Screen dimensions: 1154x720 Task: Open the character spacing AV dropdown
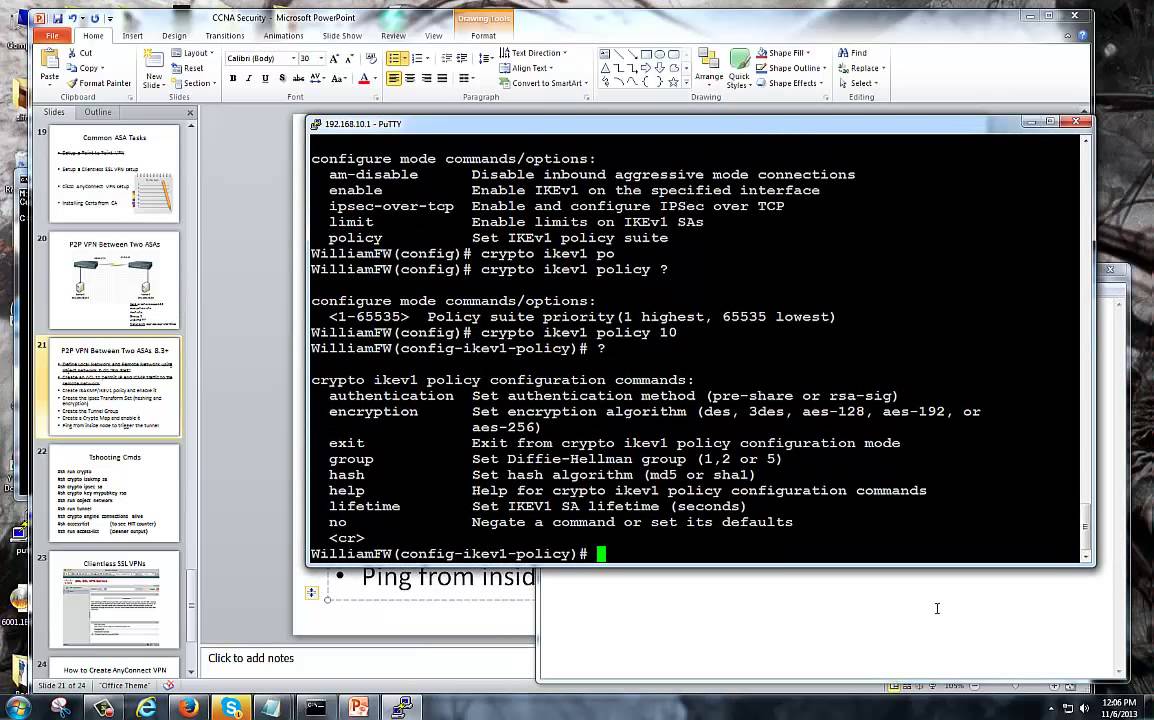[318, 78]
